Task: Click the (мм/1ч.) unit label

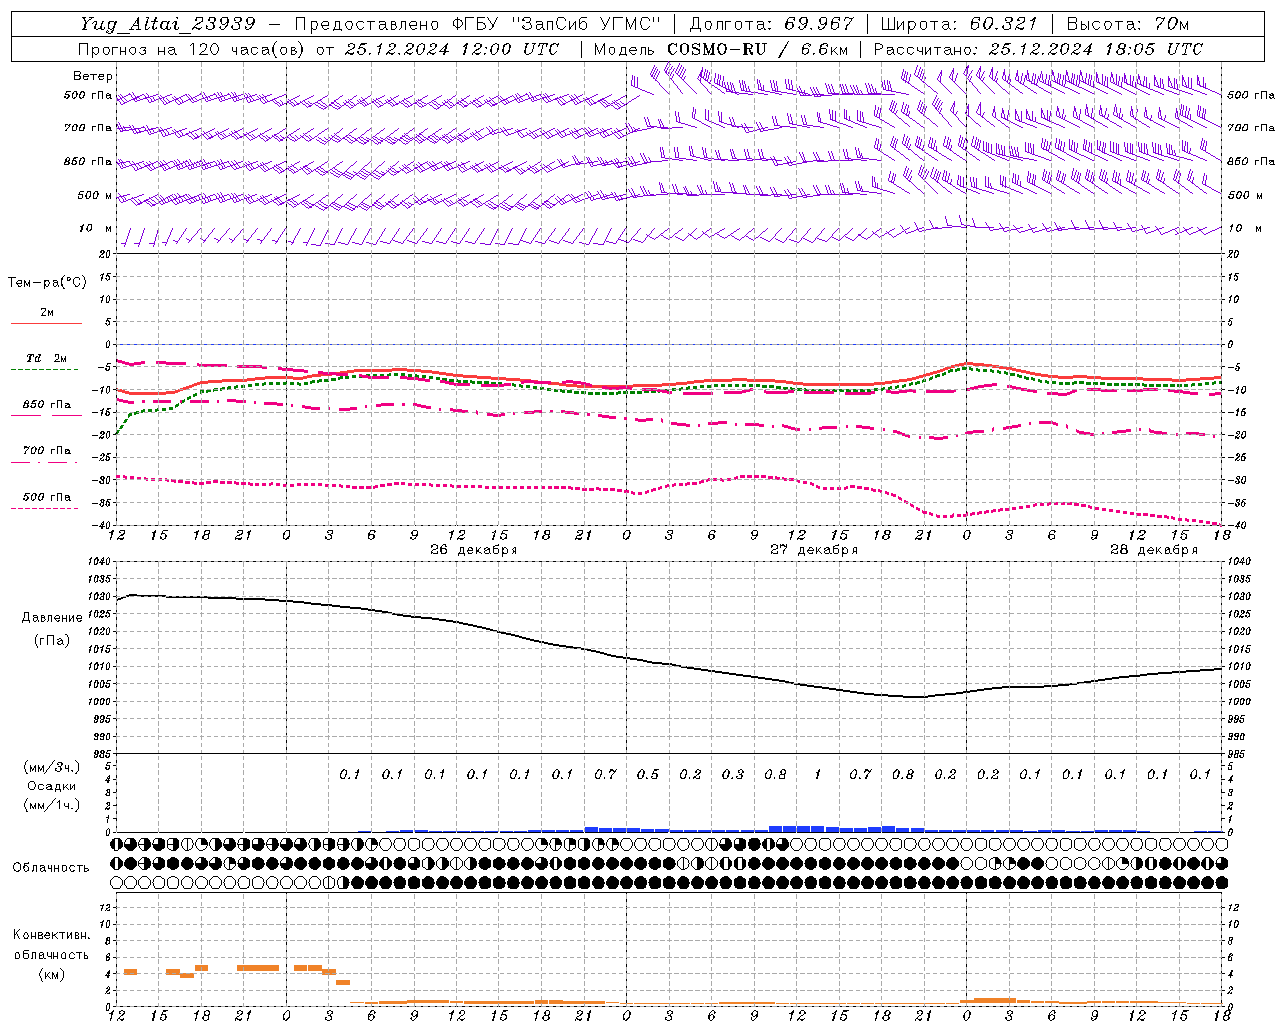Action: point(51,805)
